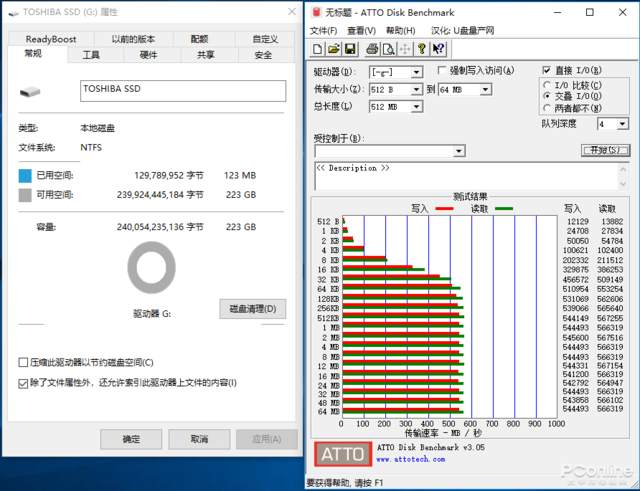Screen dimensions: 640x491
Task: Click the Start benchmark button
Action: click(x=605, y=150)
